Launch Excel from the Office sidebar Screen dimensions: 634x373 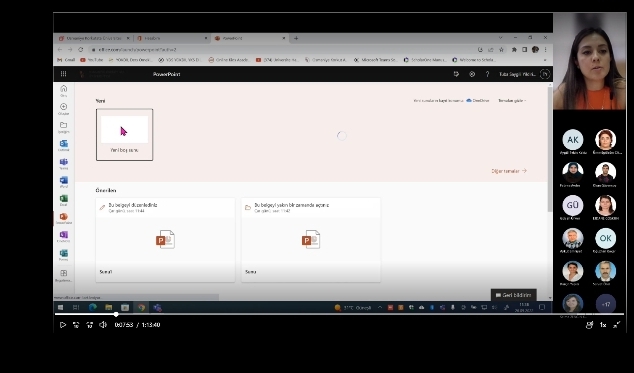tap(63, 200)
